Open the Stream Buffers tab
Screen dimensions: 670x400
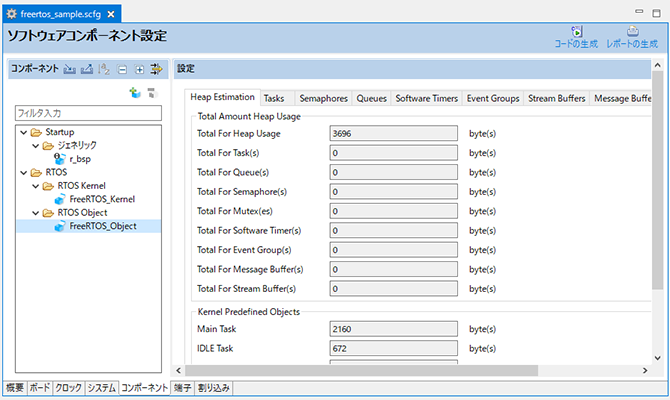pos(556,98)
